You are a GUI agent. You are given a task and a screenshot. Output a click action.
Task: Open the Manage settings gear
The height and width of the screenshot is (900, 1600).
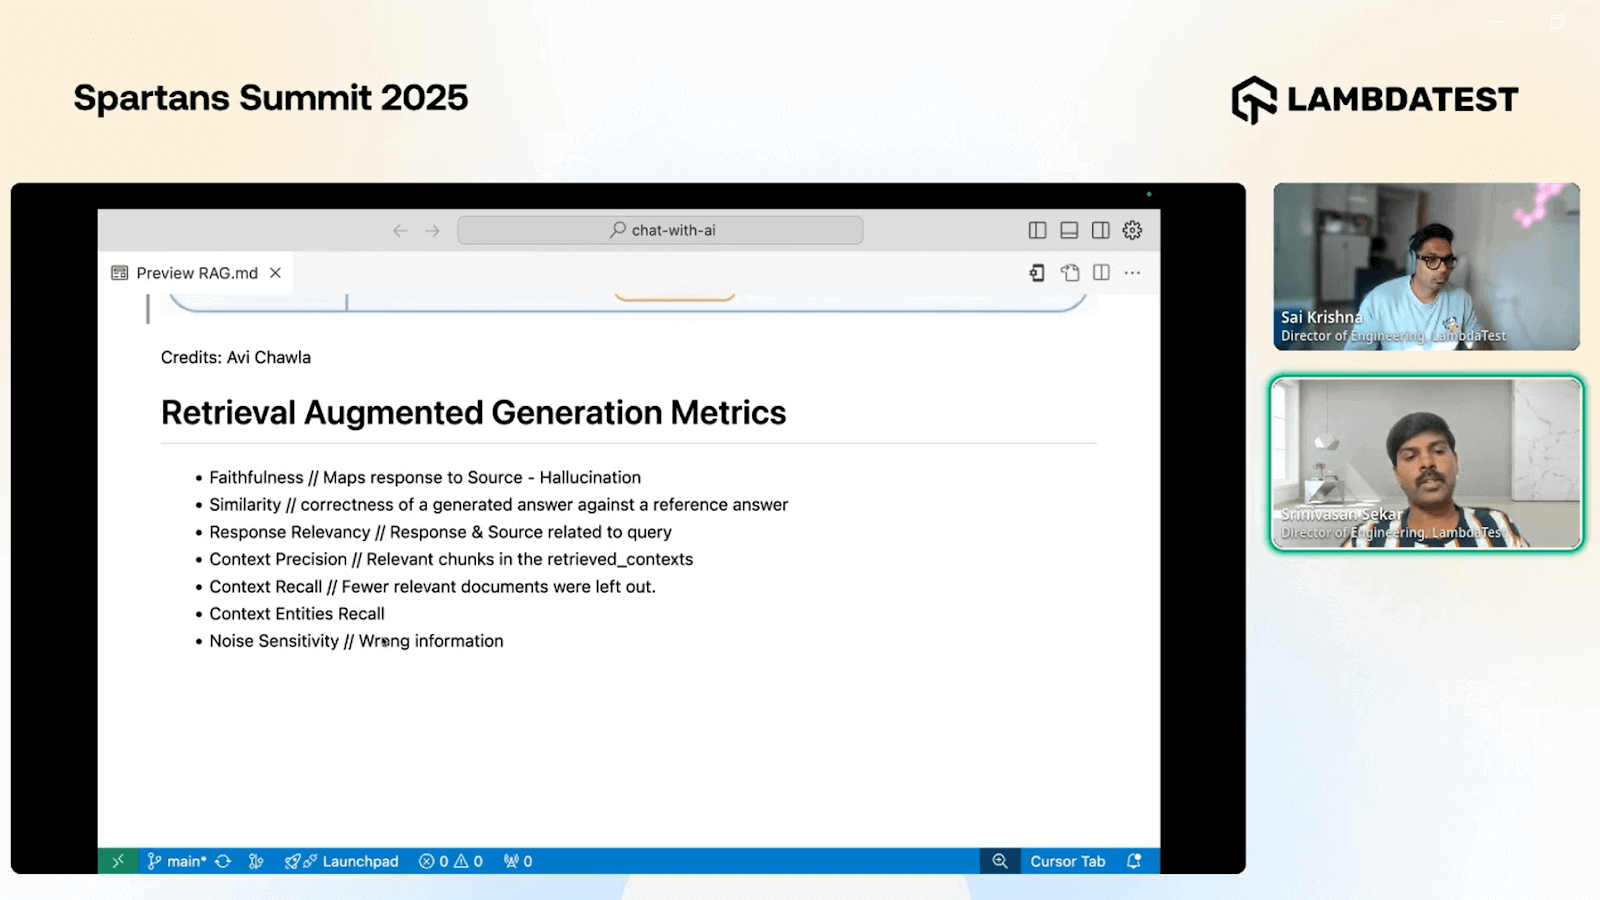pos(1133,229)
